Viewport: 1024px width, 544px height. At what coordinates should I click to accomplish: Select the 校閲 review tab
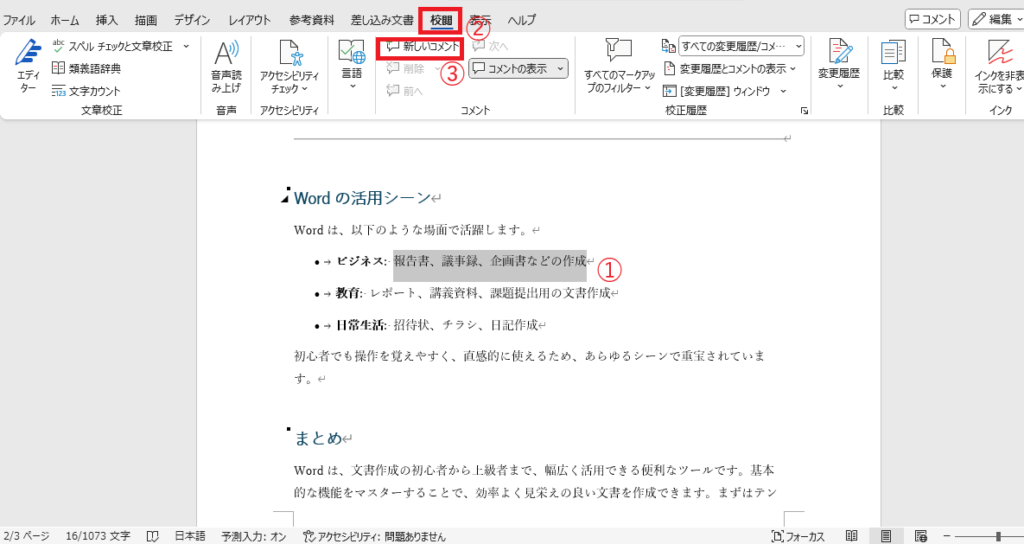pos(441,20)
